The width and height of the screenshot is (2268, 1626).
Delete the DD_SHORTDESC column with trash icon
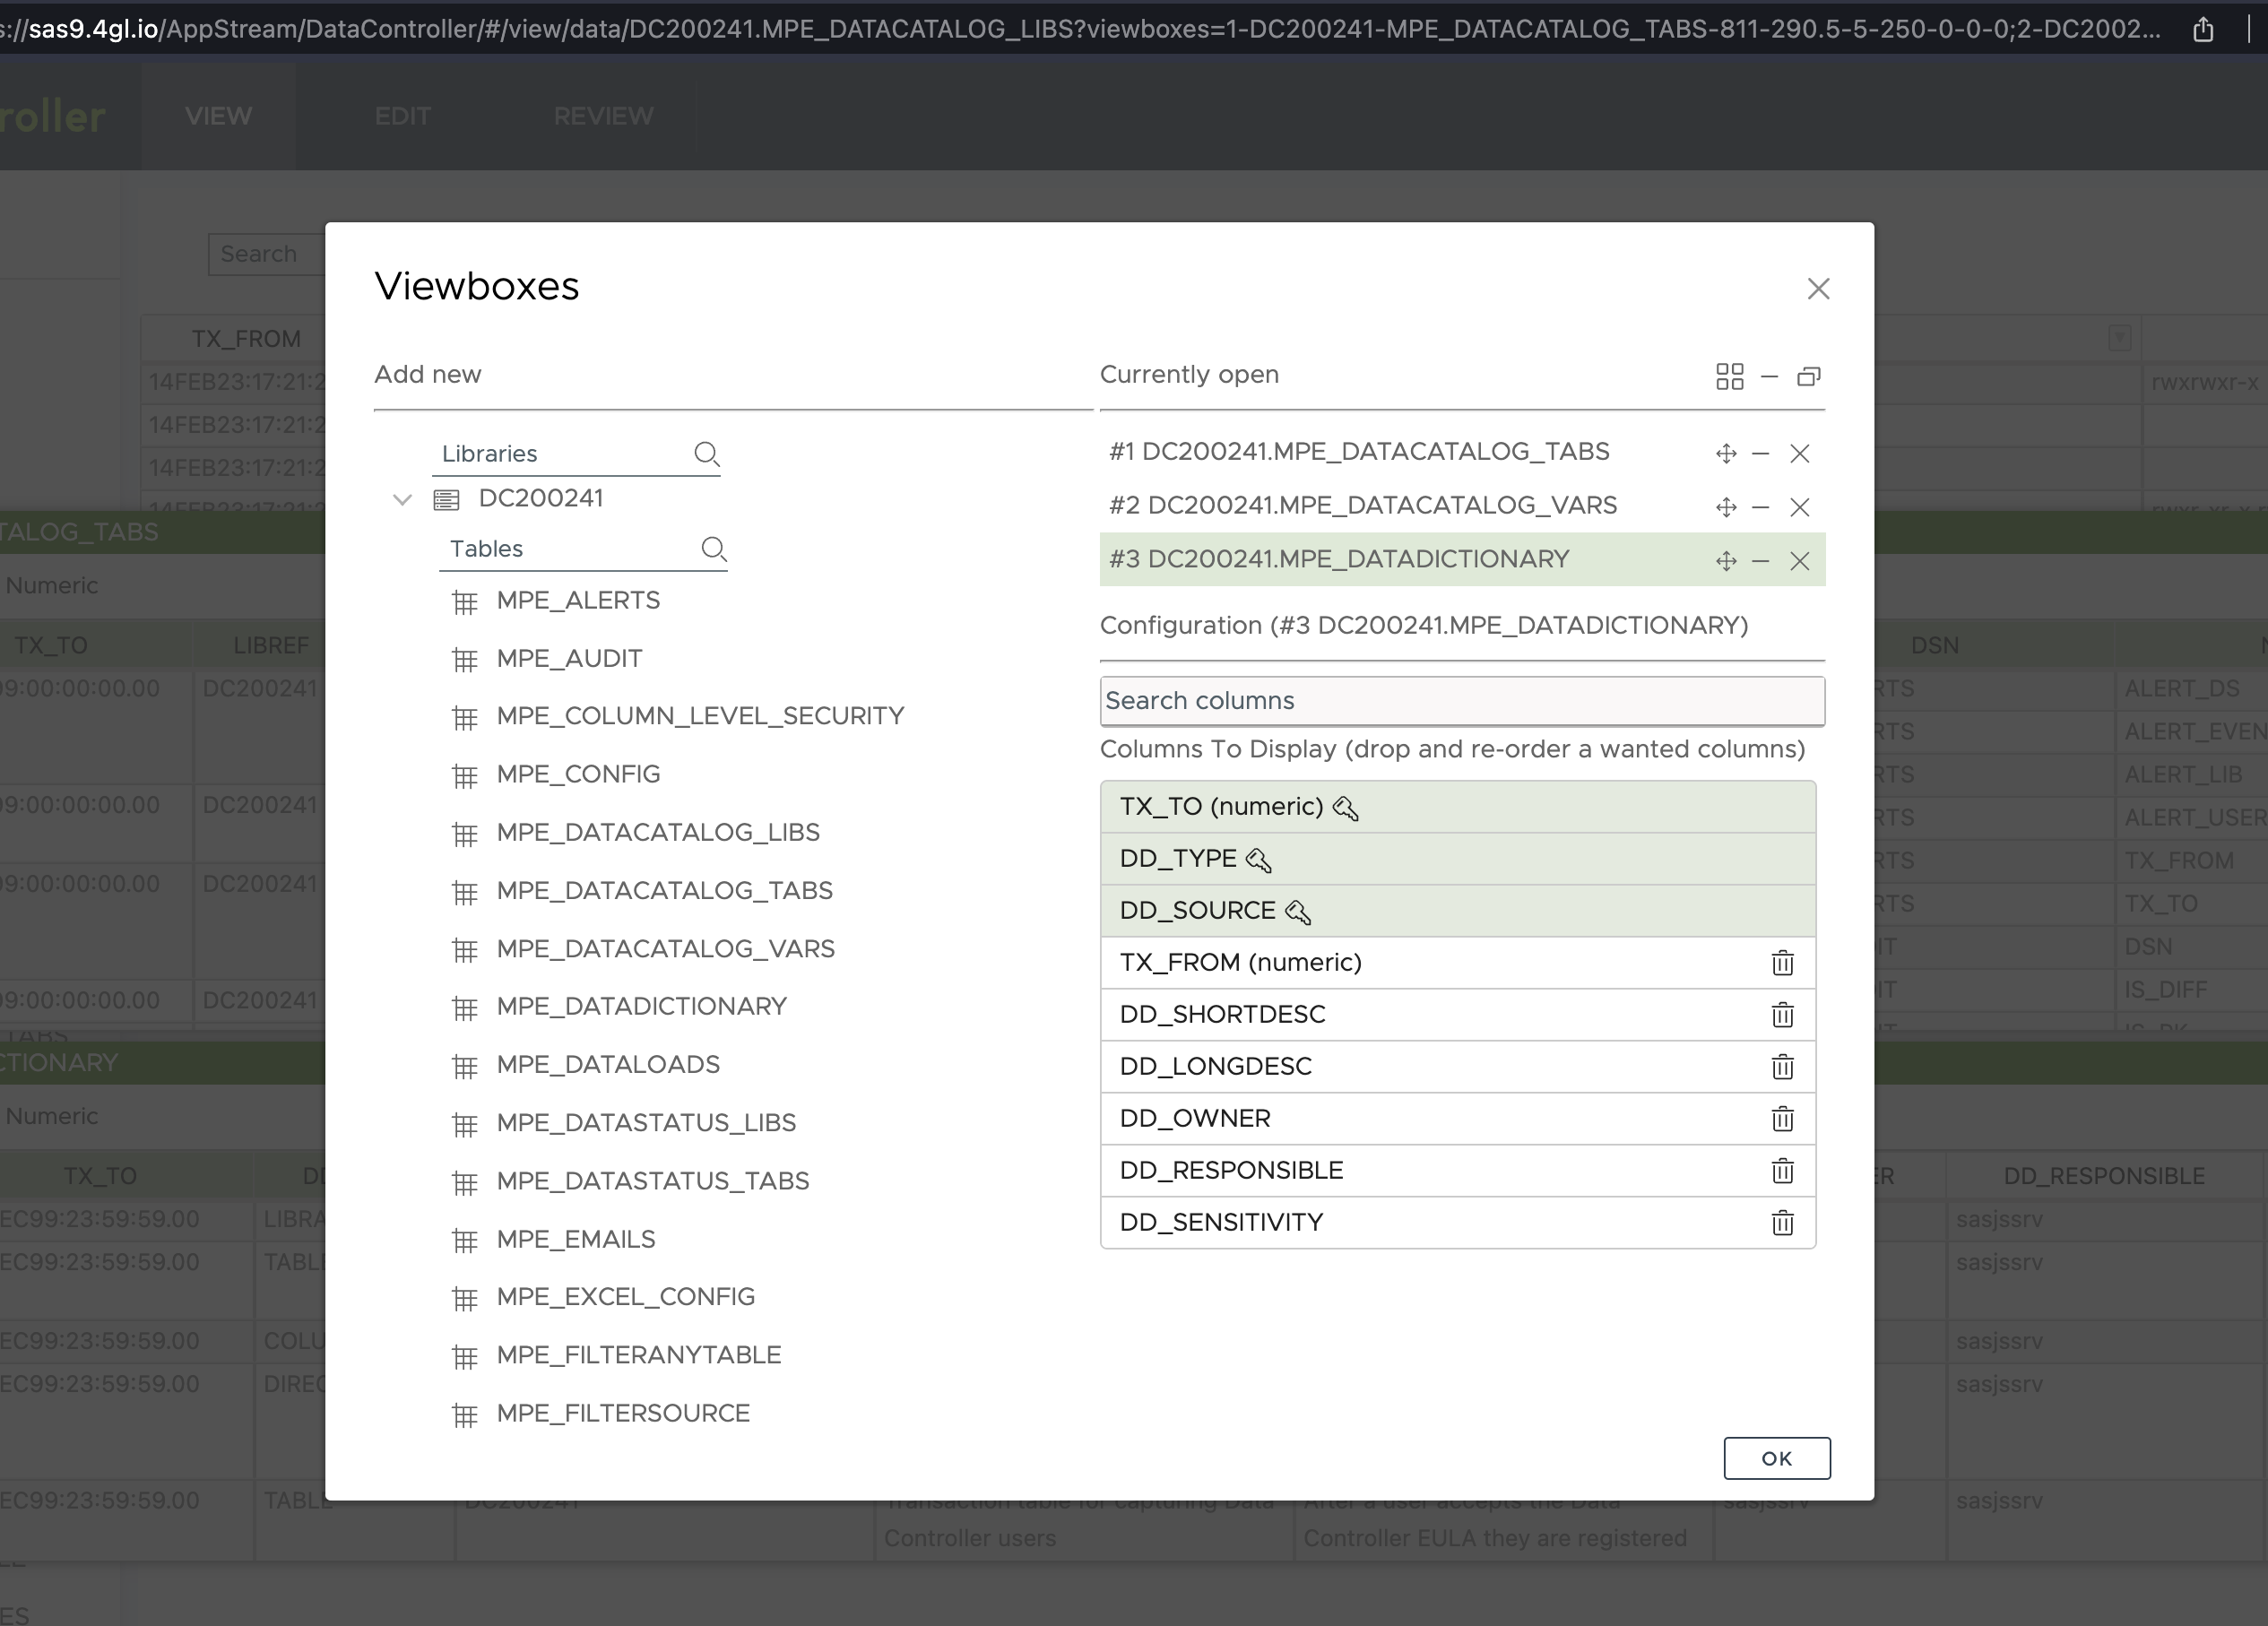coord(1782,1015)
